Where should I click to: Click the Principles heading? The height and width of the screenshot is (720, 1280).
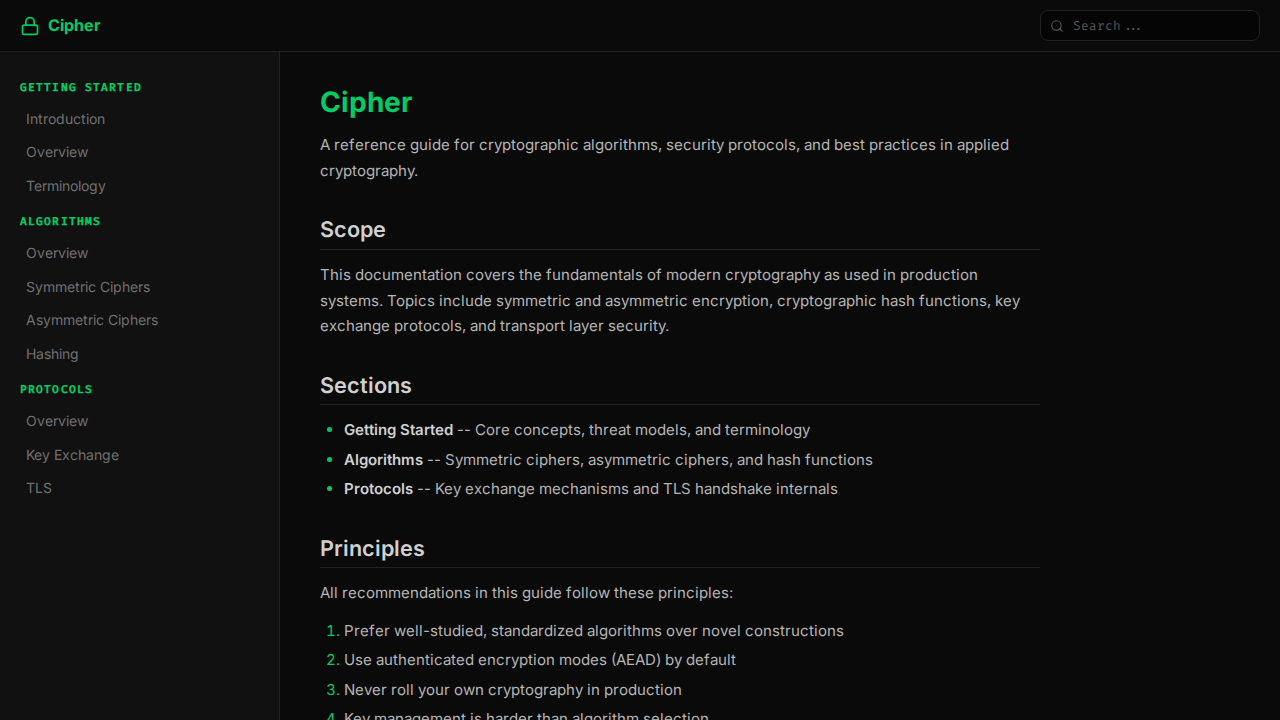coord(372,549)
